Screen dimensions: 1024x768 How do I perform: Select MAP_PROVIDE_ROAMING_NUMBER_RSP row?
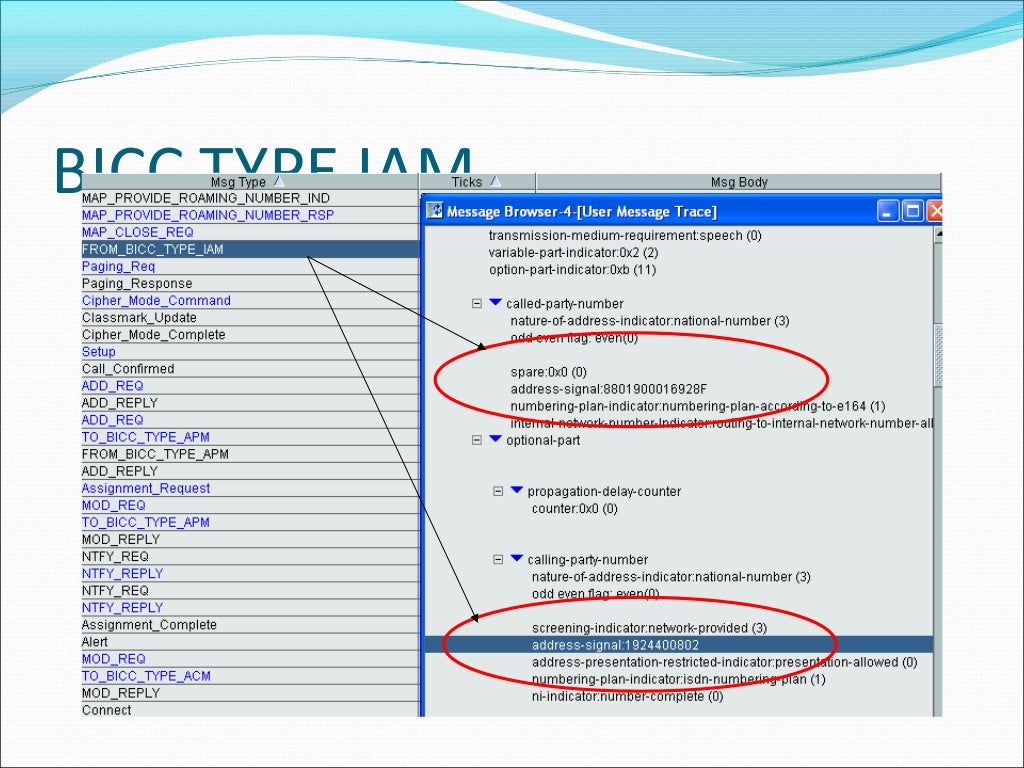tap(249, 215)
